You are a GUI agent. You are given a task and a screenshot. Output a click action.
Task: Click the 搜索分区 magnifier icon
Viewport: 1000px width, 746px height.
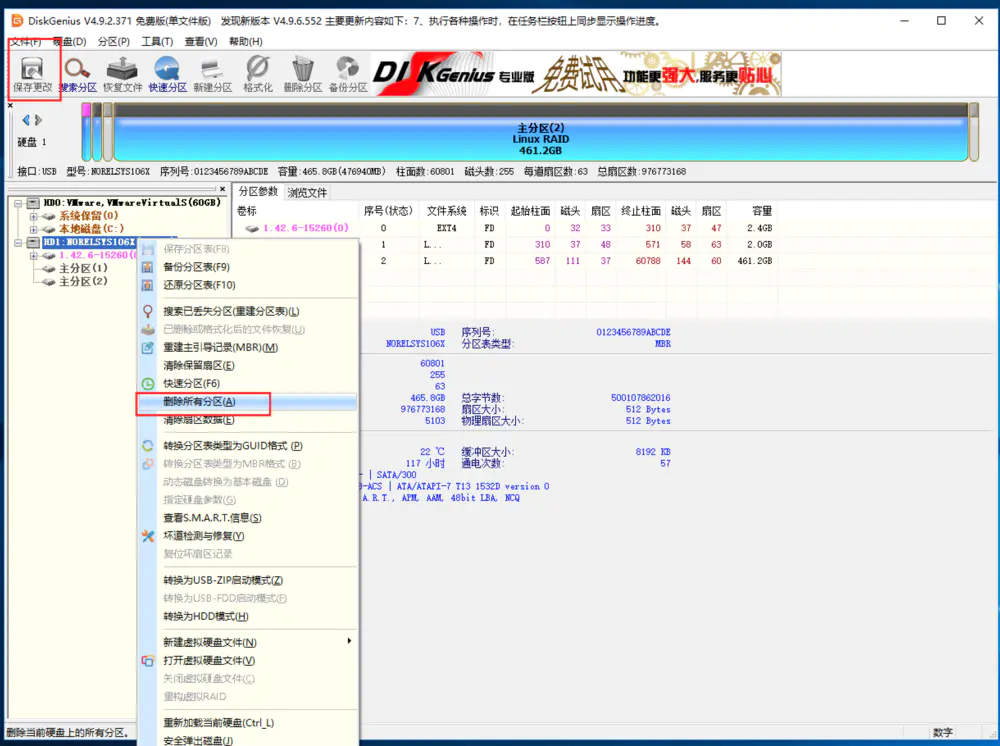pos(77,68)
